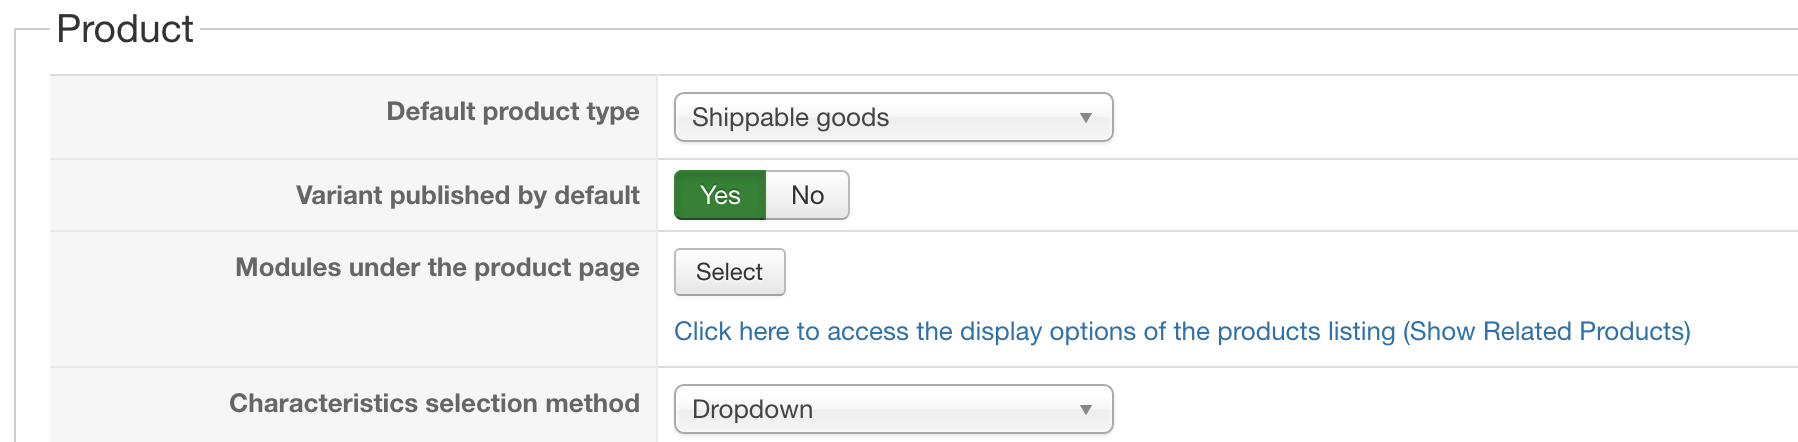
Task: Set Variant published by default to No
Action: click(807, 195)
